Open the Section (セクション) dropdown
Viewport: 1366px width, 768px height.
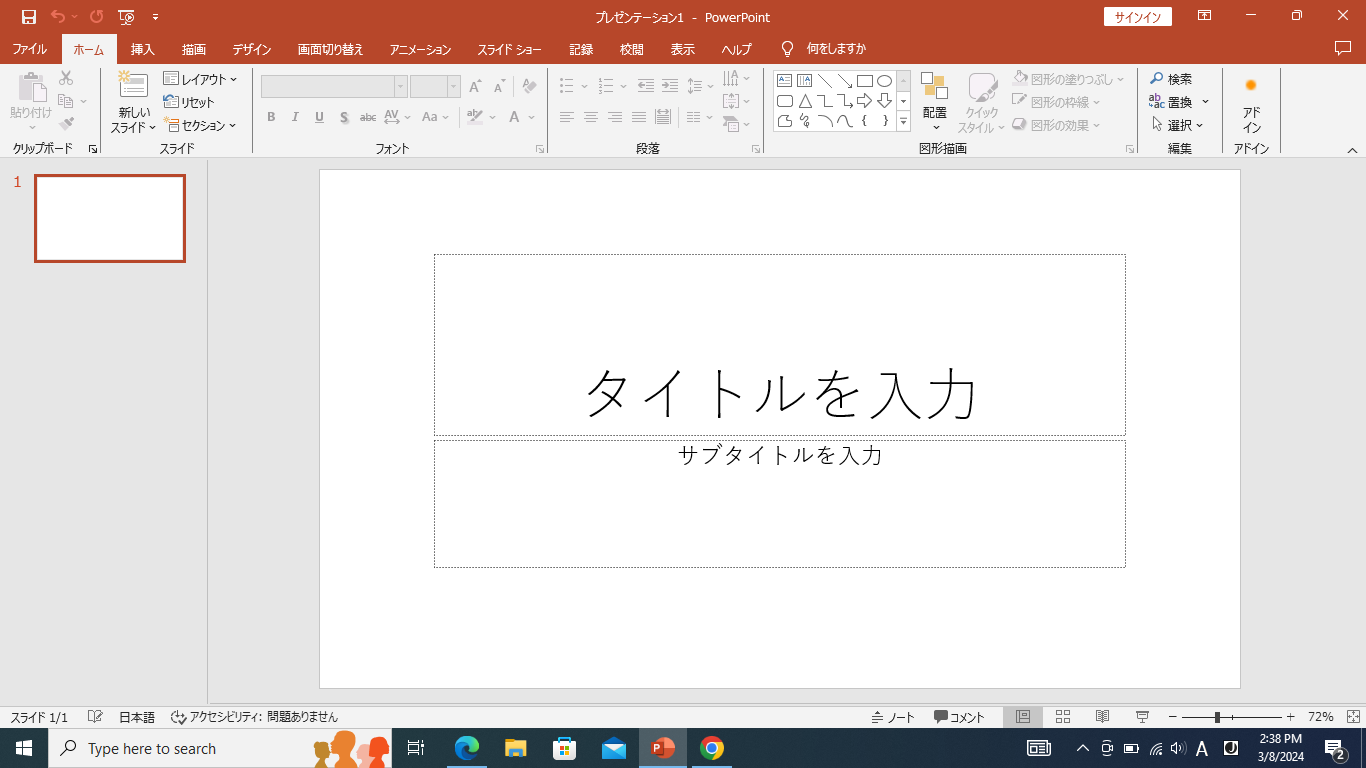pyautogui.click(x=201, y=125)
